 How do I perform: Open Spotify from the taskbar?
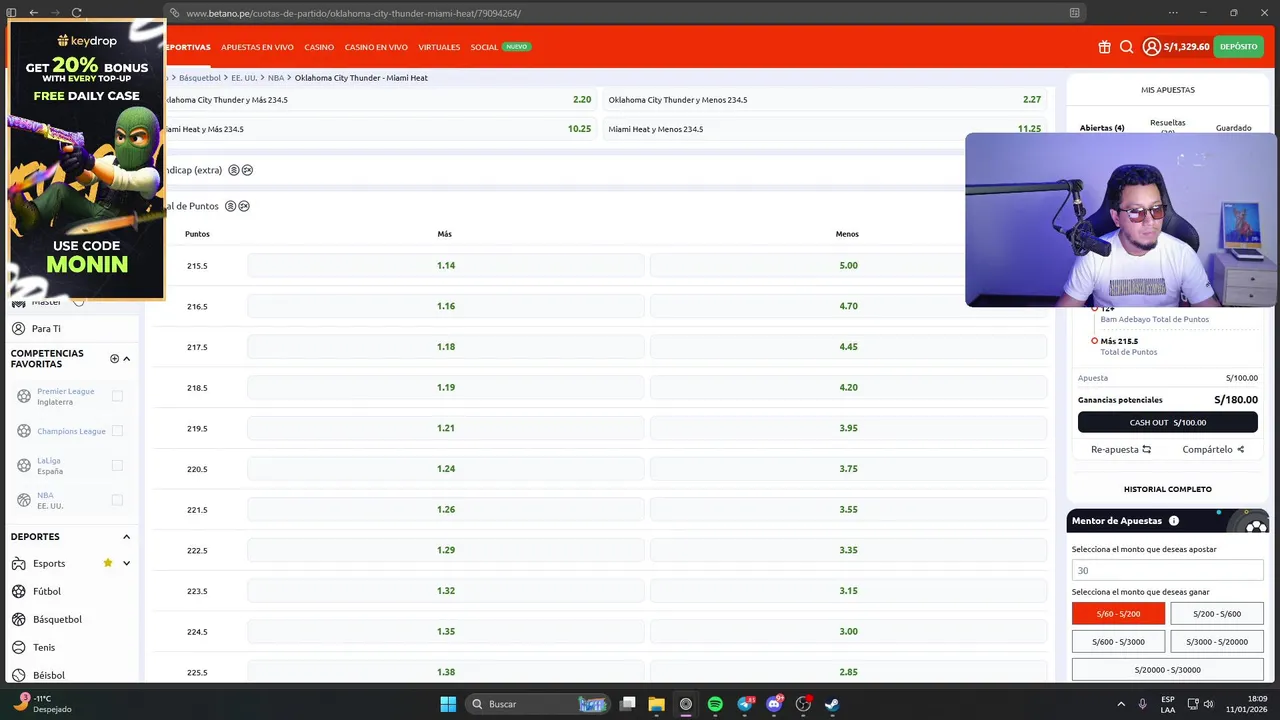(x=715, y=704)
